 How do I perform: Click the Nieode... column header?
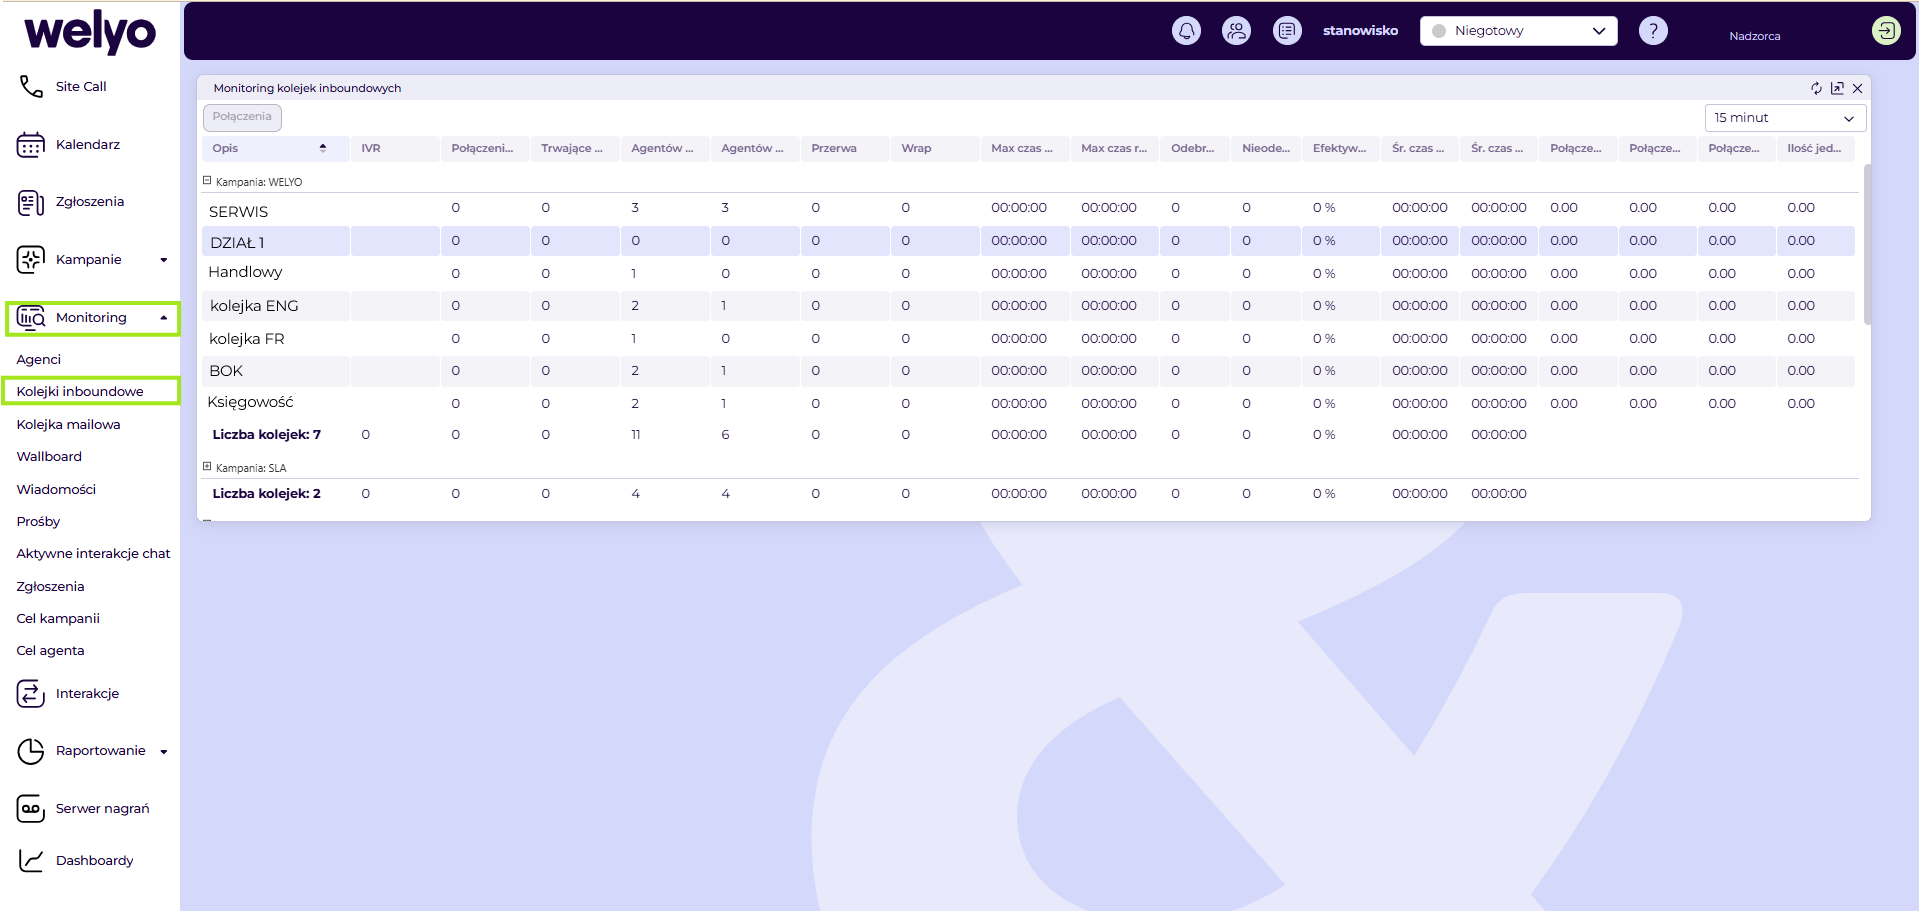tap(1266, 148)
